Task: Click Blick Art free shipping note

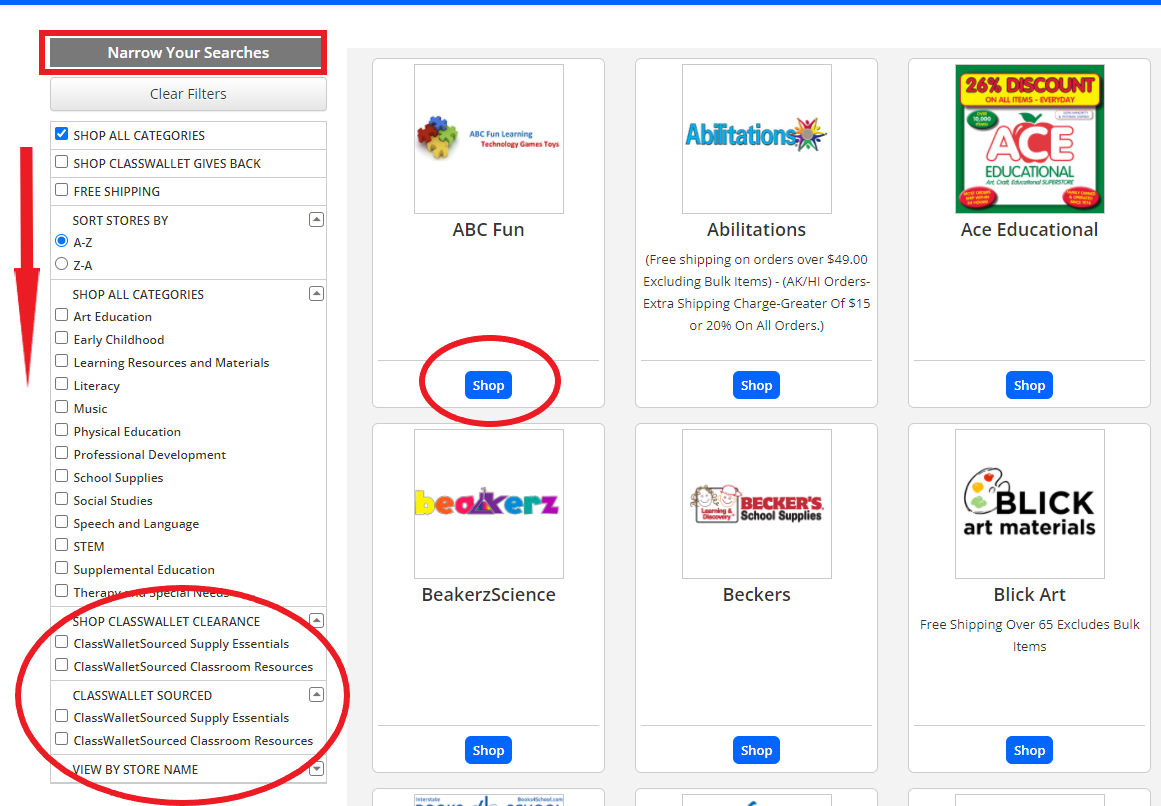Action: 1029,635
